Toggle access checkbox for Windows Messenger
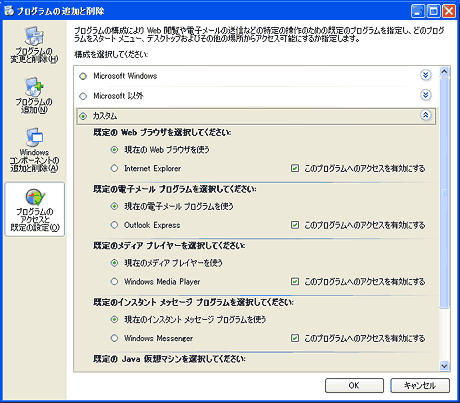This screenshot has height=403, width=460. [295, 338]
